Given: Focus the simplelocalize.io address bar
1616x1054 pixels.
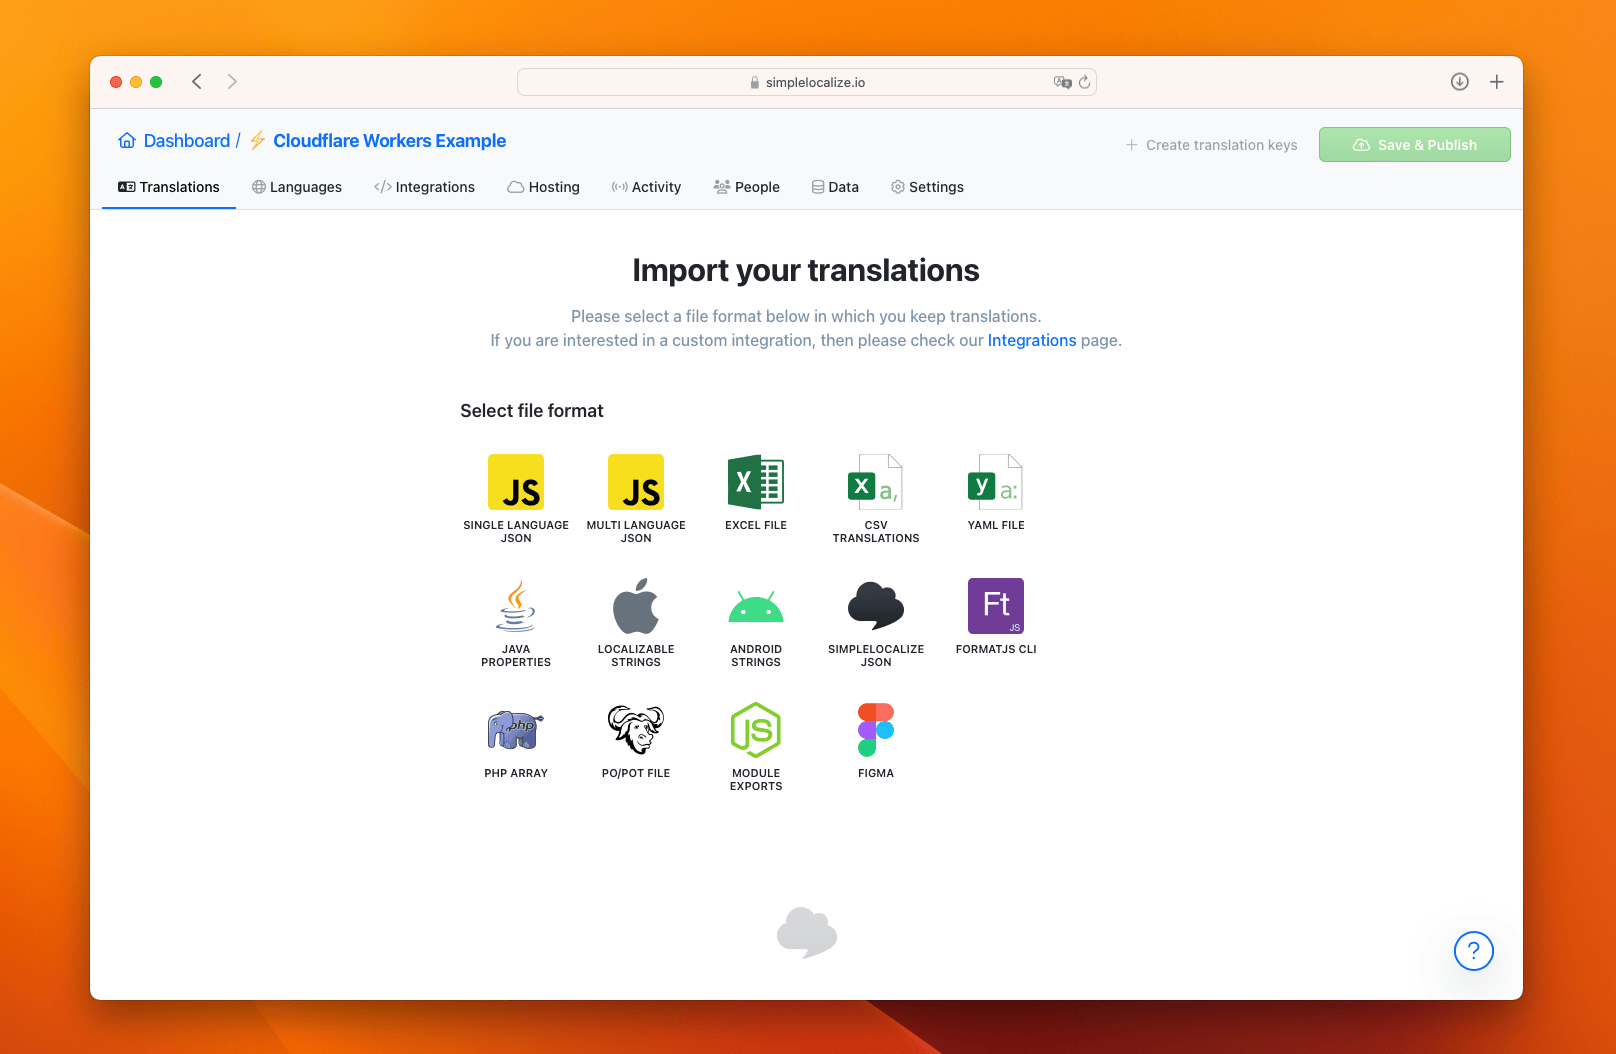Looking at the screenshot, I should (x=806, y=82).
